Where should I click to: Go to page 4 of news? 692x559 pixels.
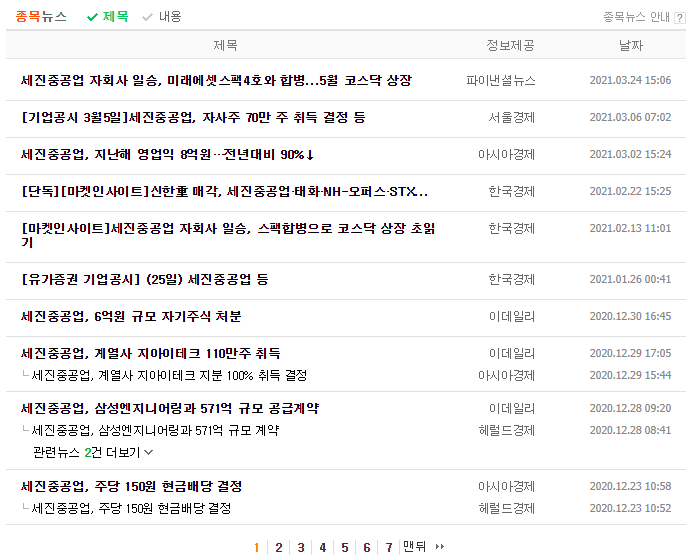[x=323, y=548]
